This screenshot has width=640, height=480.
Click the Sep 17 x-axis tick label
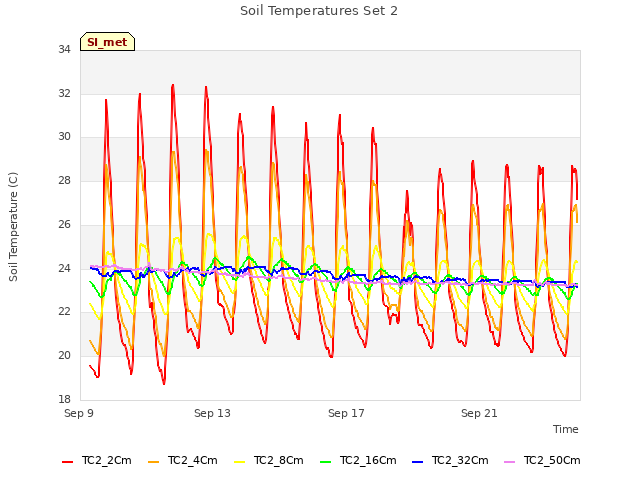coord(346,413)
